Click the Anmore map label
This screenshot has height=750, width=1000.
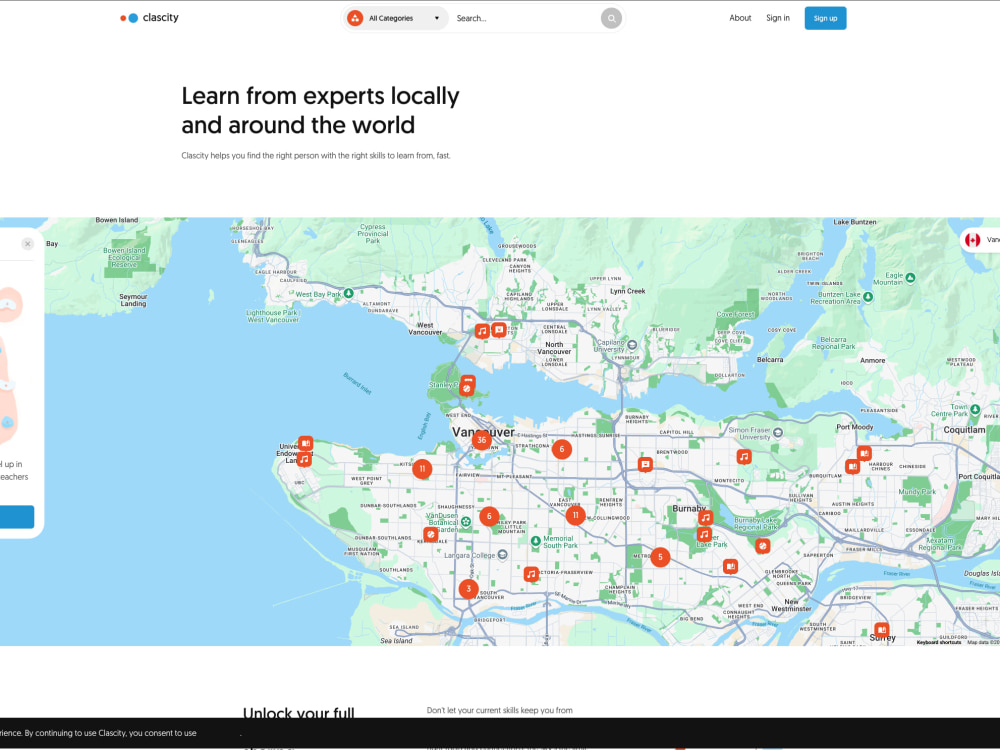(x=872, y=360)
